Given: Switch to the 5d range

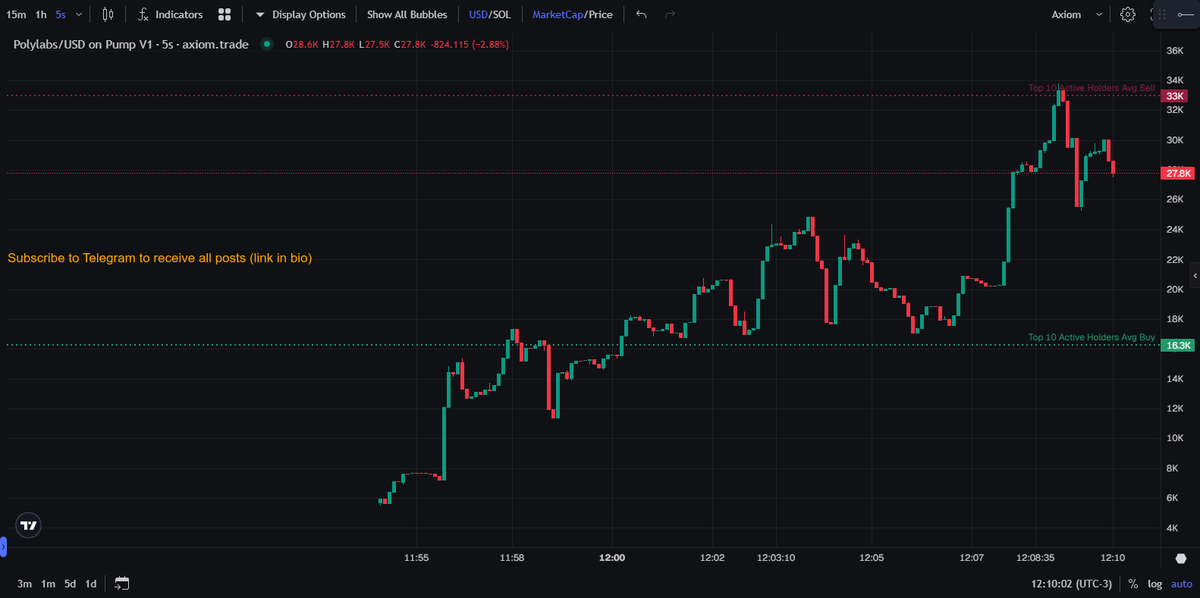Looking at the screenshot, I should pyautogui.click(x=69, y=583).
